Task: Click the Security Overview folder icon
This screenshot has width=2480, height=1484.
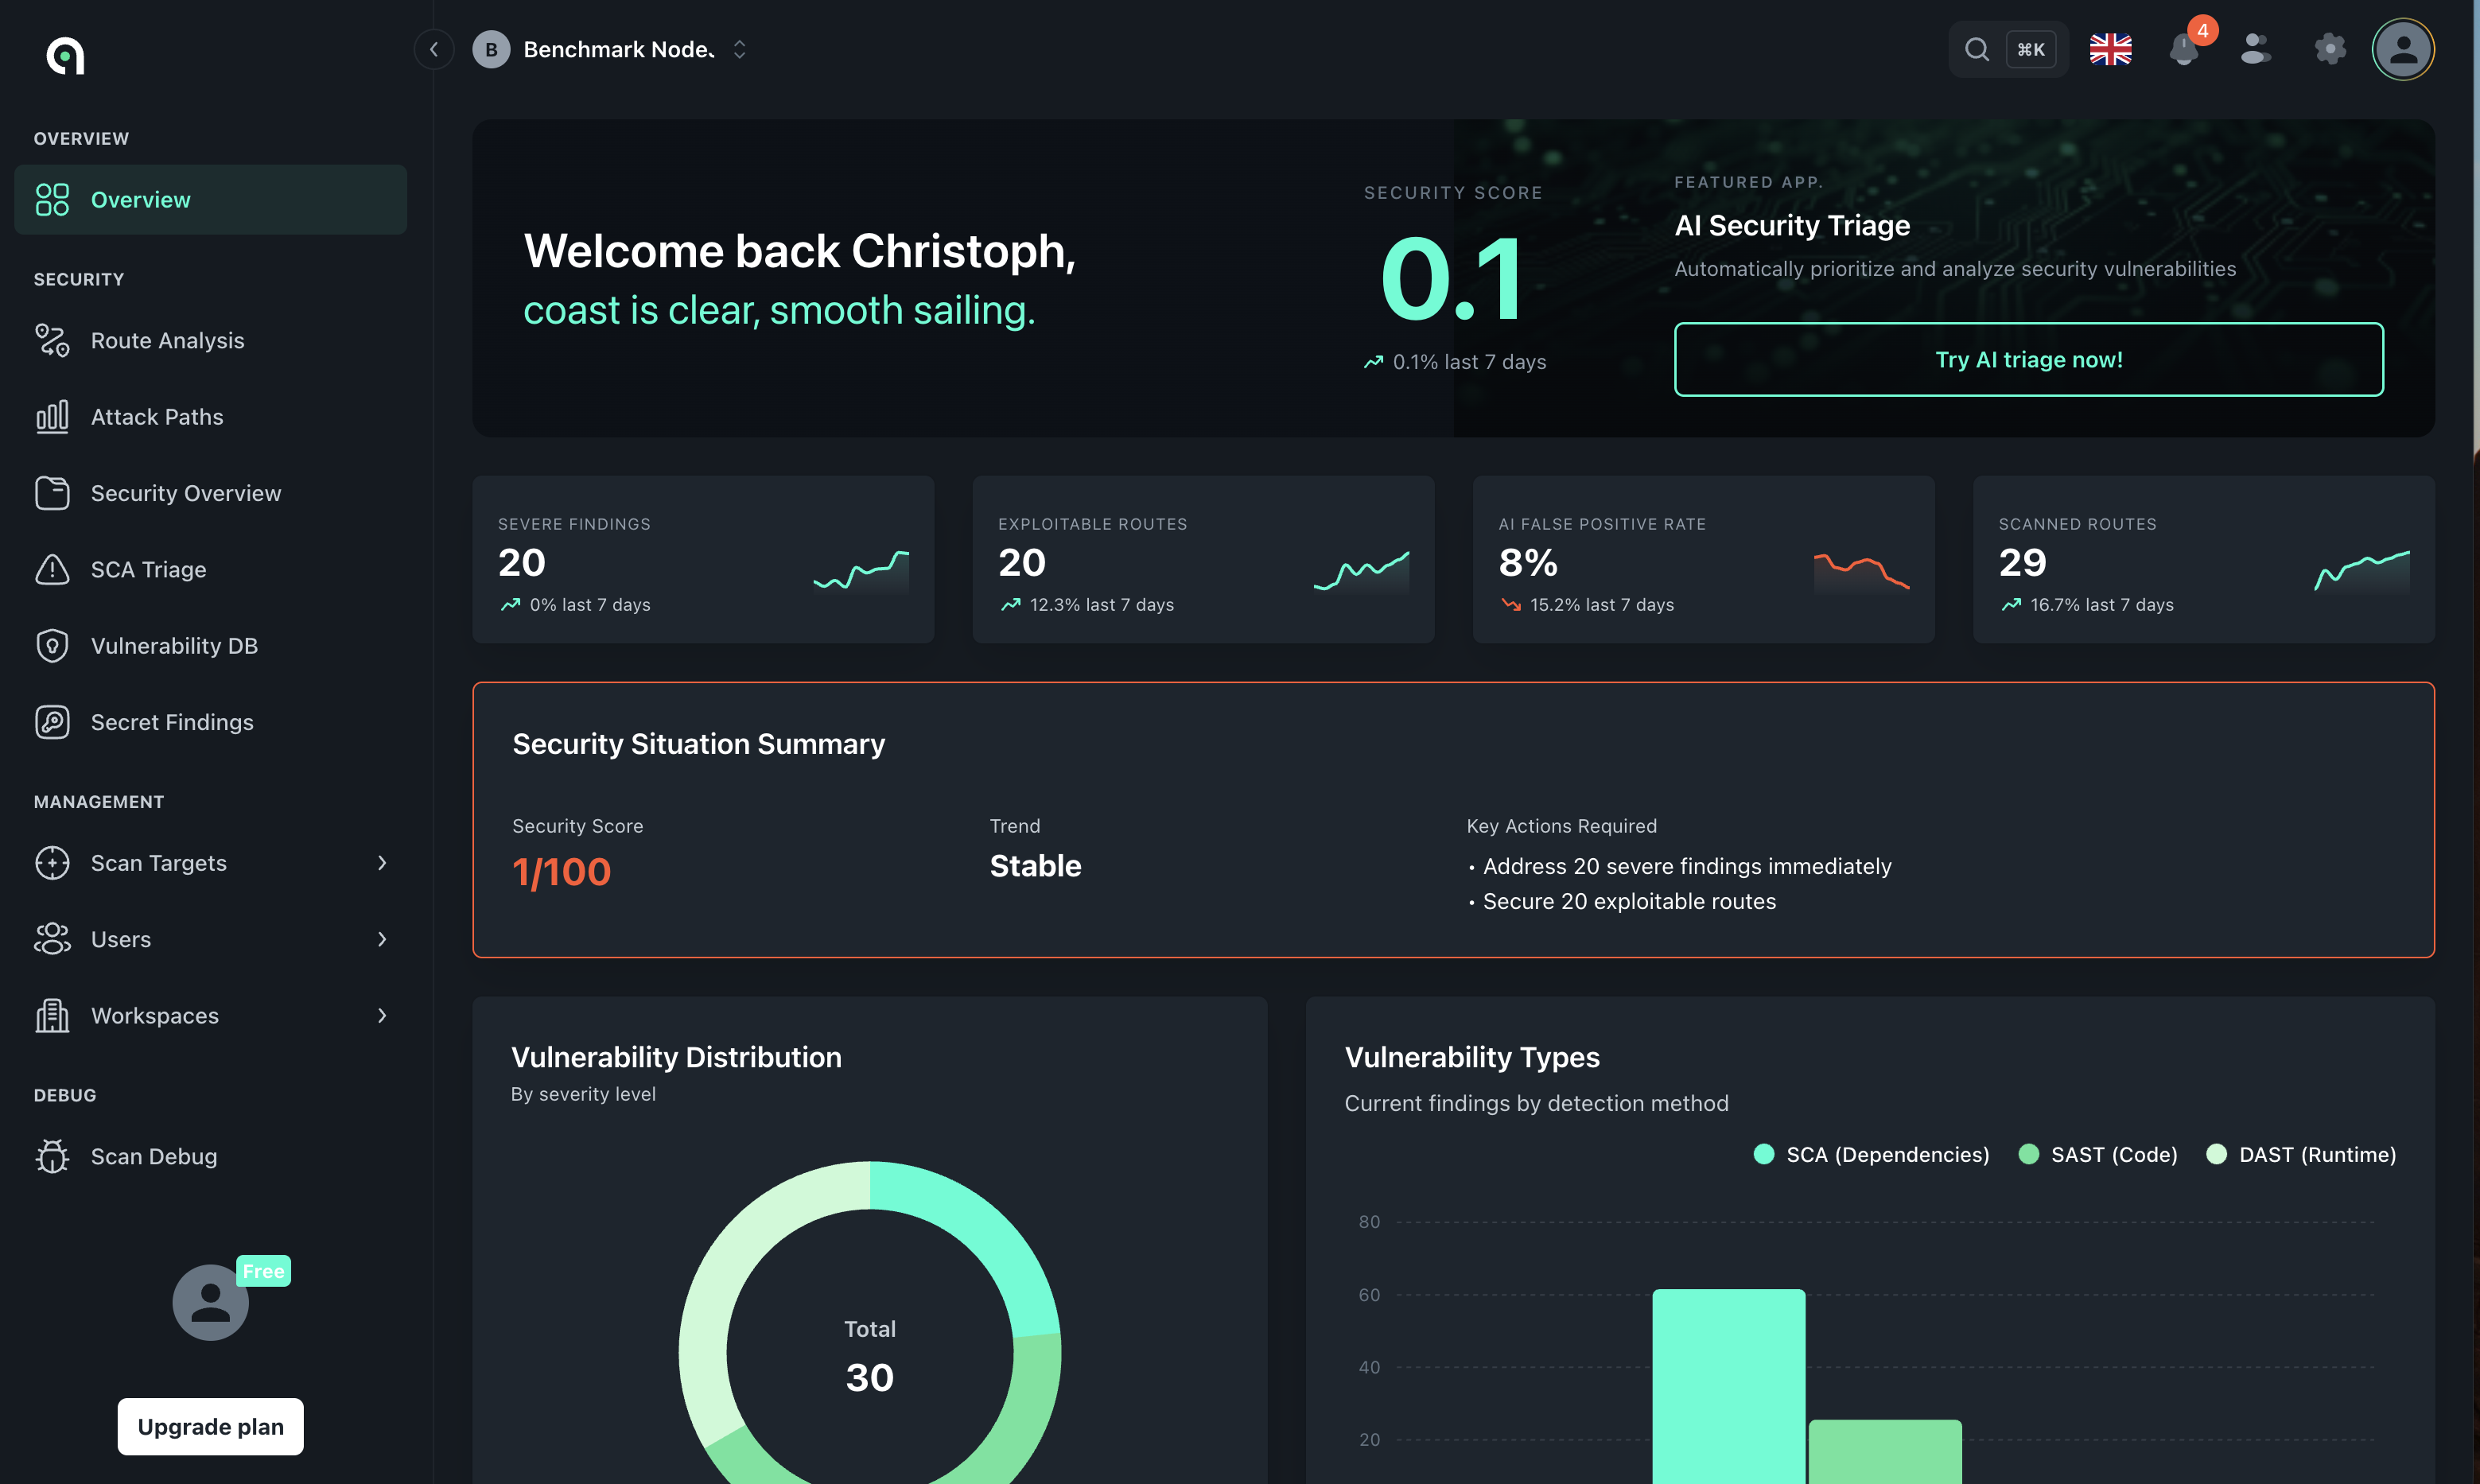Action: 52,493
